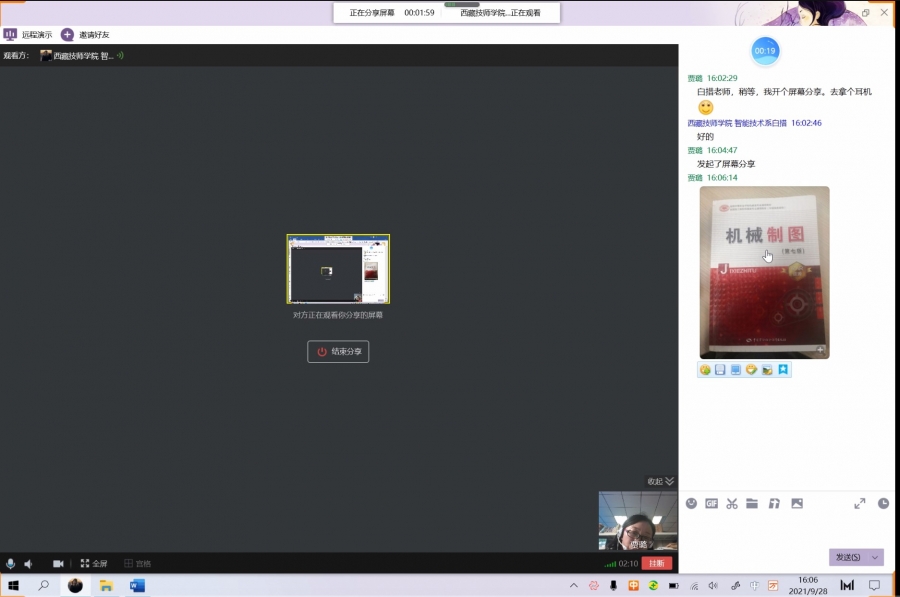Click the music share icon
Screen dimensions: 900x597
(774, 503)
